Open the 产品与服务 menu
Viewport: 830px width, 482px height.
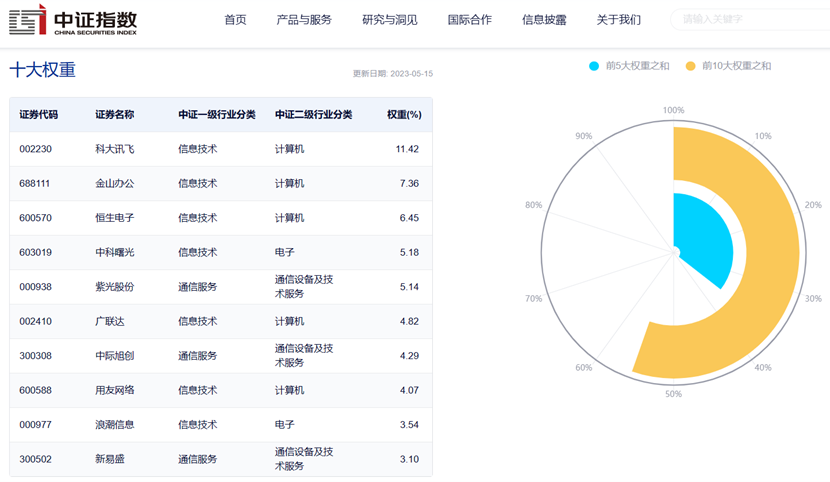coord(304,20)
